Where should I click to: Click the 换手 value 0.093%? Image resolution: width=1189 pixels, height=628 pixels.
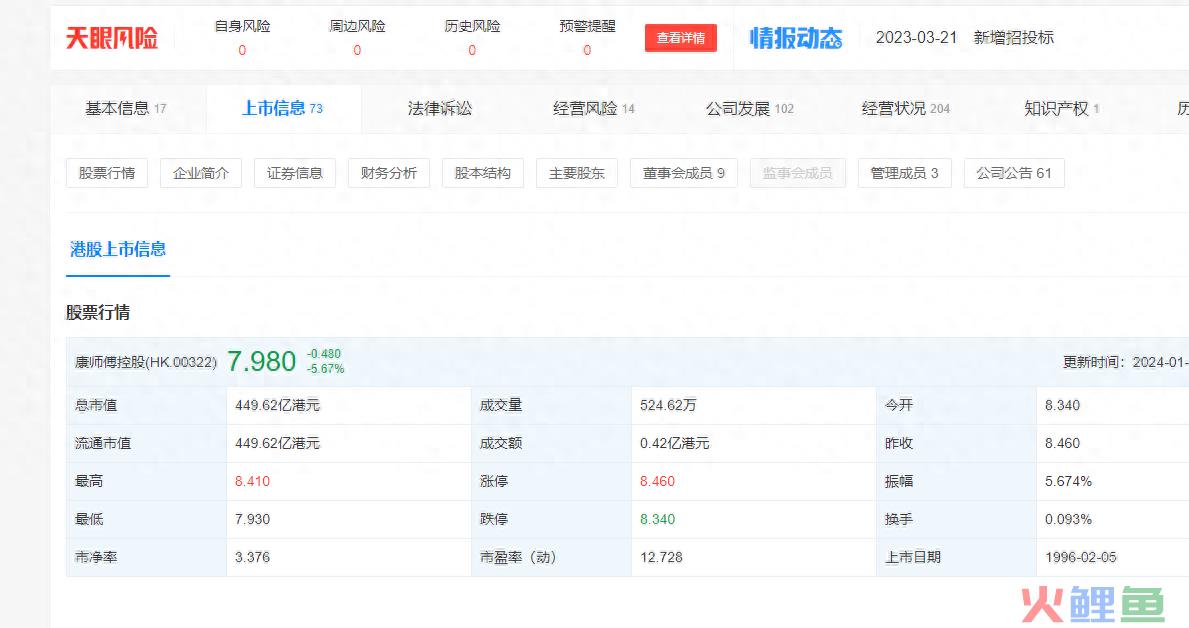(1068, 520)
